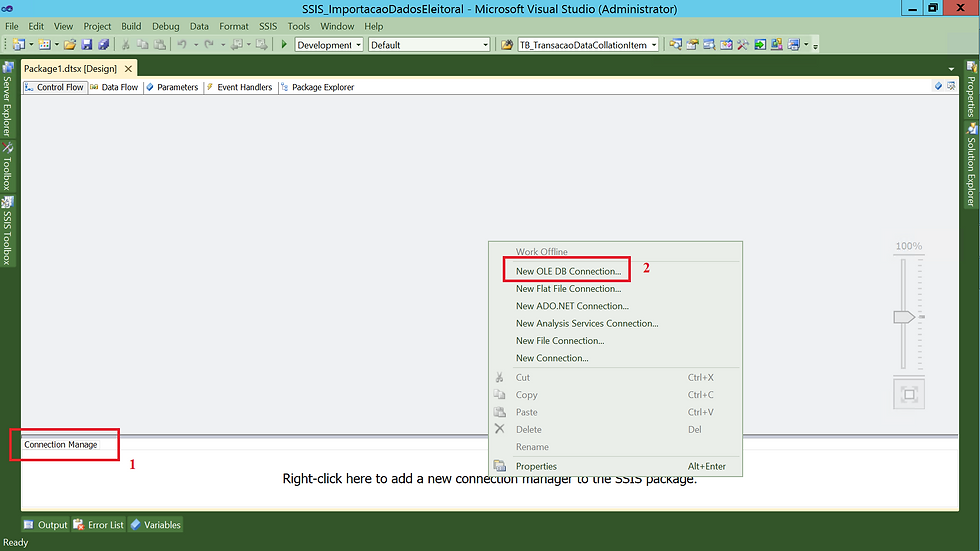The height and width of the screenshot is (551, 980).
Task: Open the Undo history dropdown arrow
Action: [196, 44]
